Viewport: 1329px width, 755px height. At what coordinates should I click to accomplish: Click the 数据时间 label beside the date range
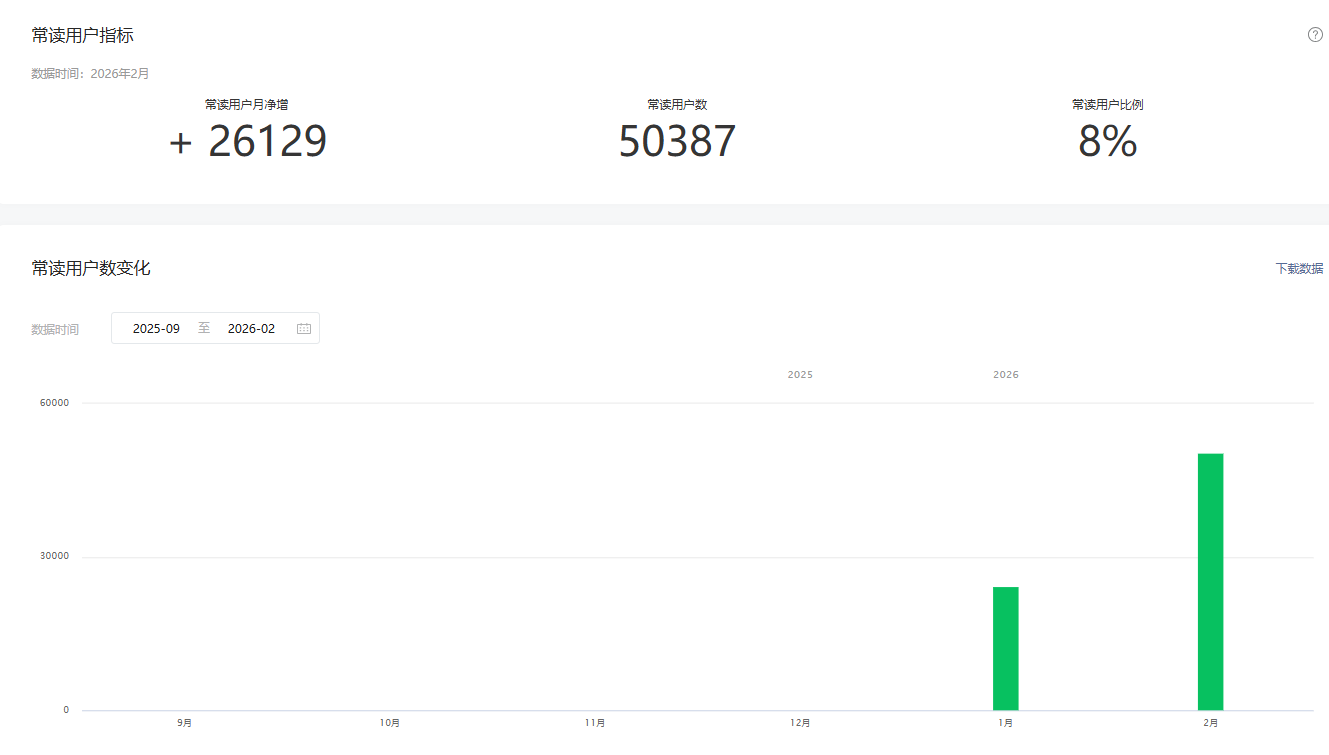[x=55, y=329]
